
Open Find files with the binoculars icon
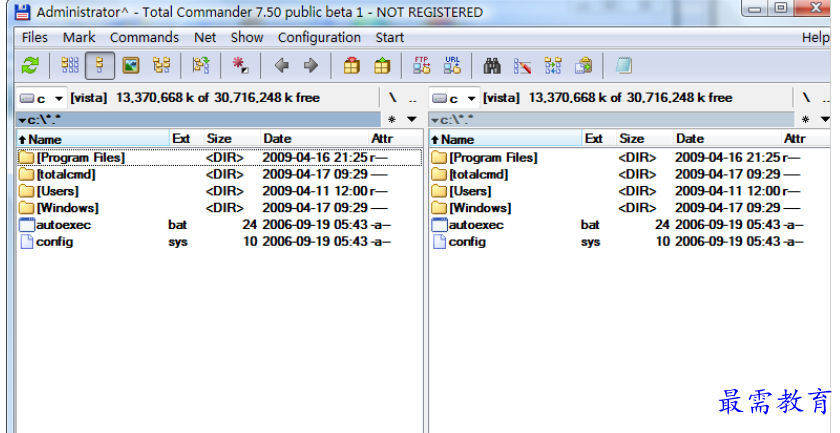(492, 66)
